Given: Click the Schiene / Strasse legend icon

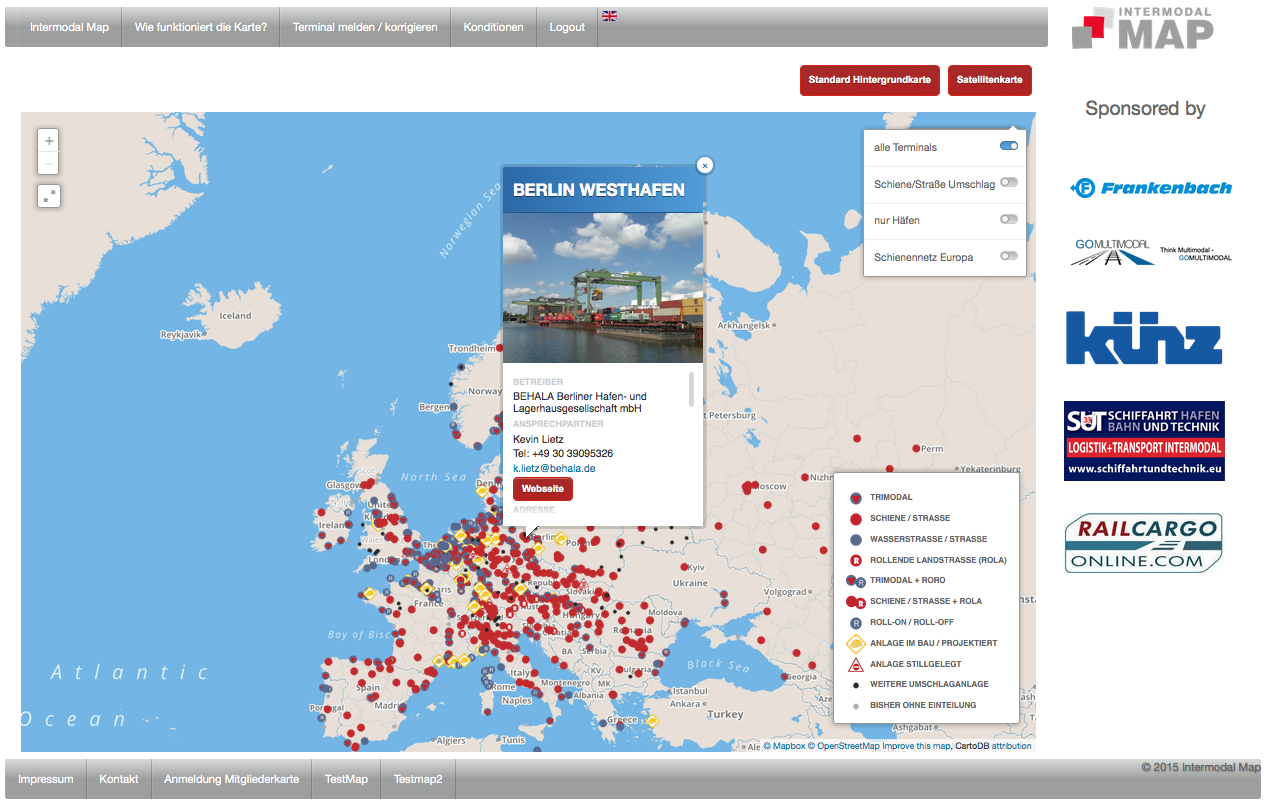Looking at the screenshot, I should point(855,518).
